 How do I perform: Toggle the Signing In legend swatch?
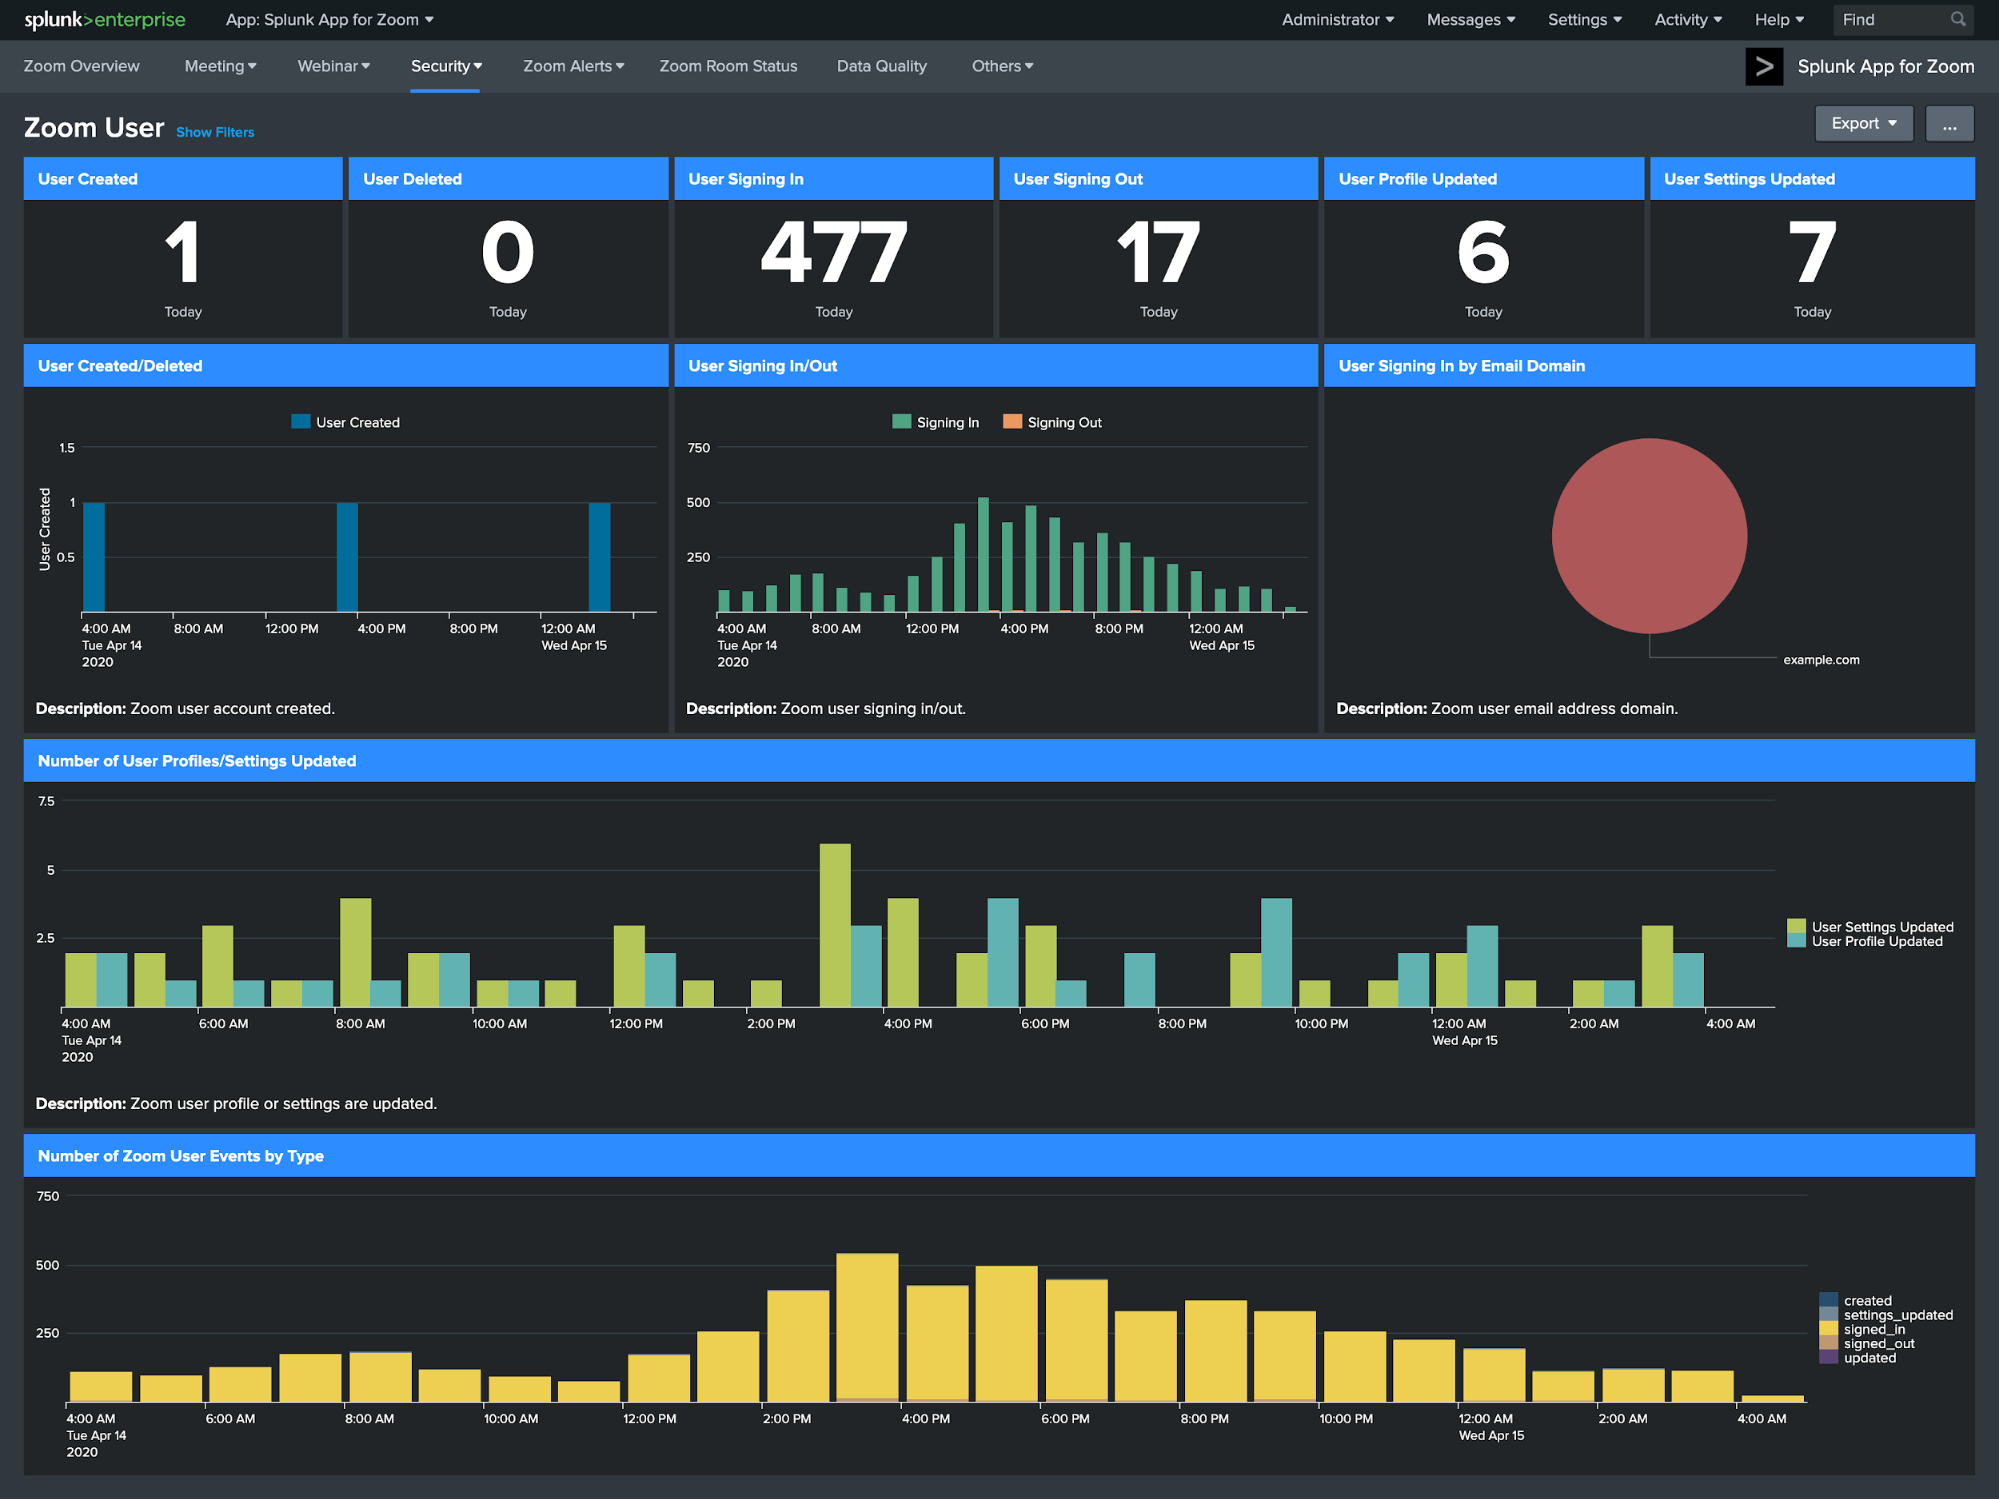[x=901, y=422]
